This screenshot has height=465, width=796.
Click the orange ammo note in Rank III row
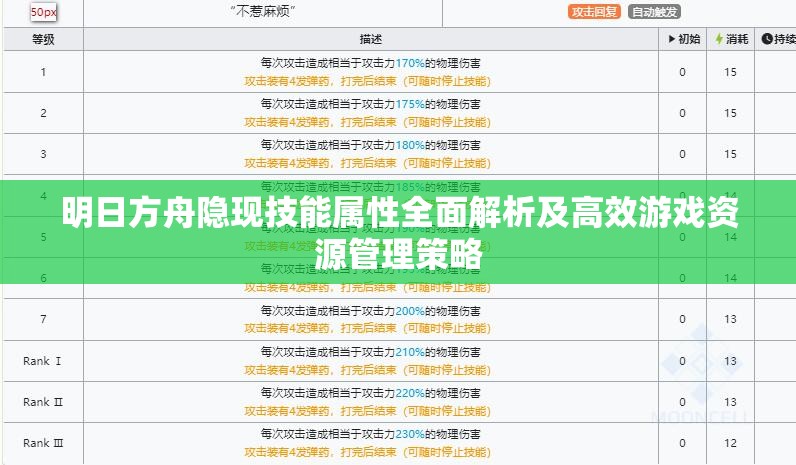(368, 452)
